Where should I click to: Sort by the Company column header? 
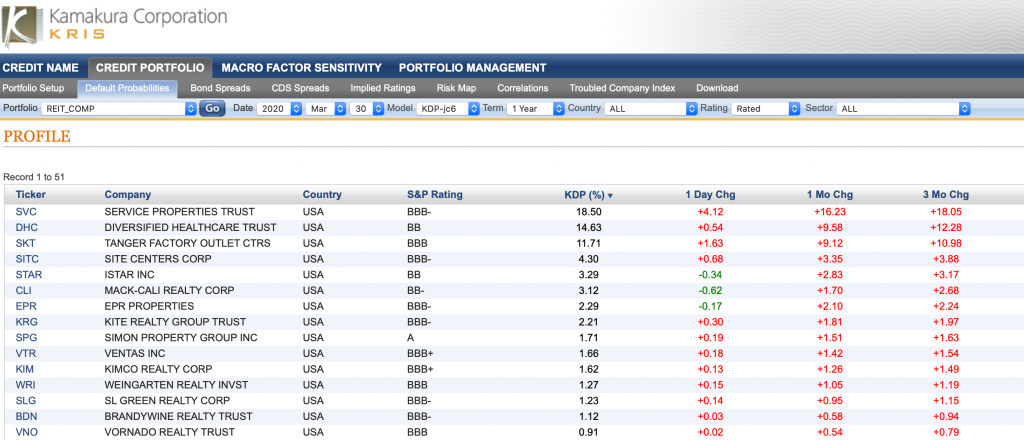click(127, 195)
